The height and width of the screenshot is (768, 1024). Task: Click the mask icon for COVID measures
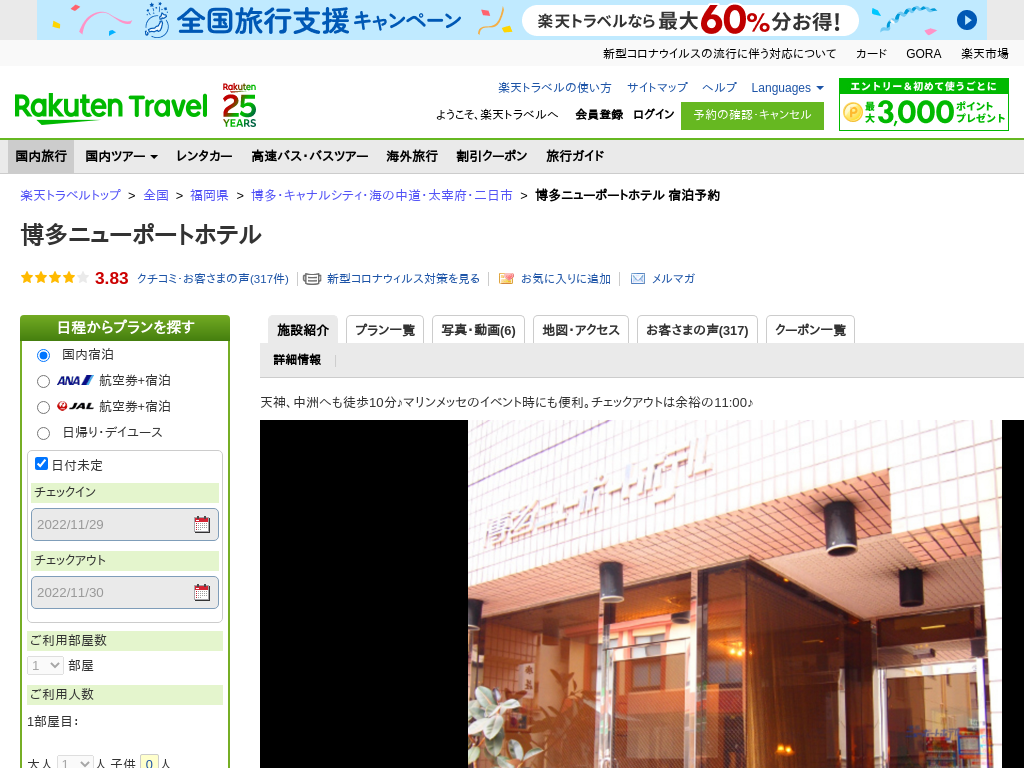pyautogui.click(x=312, y=279)
